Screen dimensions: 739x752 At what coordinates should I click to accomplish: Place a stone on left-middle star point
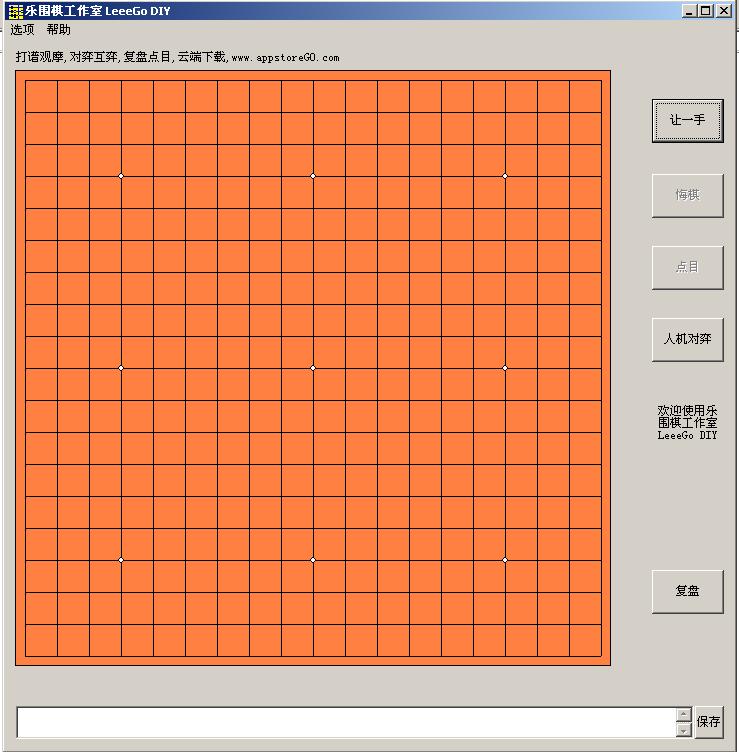[x=121, y=368]
